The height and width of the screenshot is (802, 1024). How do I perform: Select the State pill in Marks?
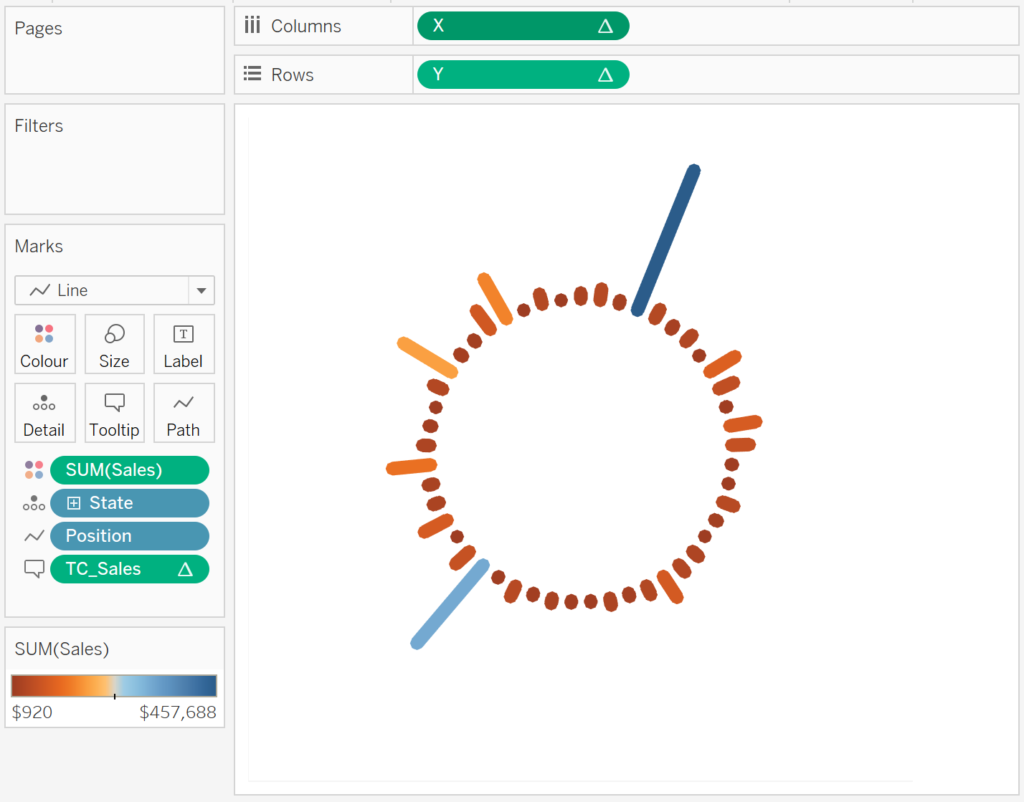point(130,503)
